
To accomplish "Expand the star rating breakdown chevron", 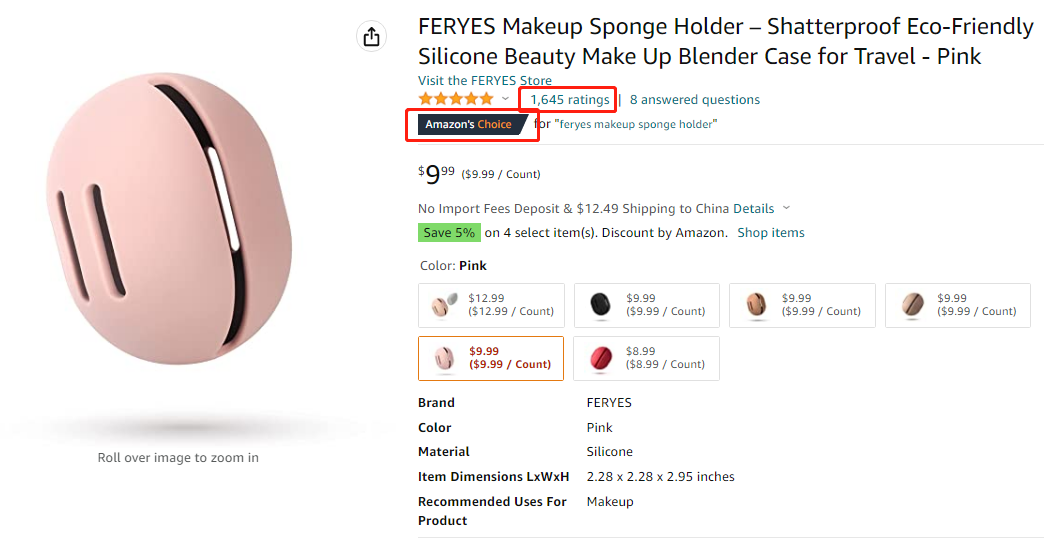I will coord(506,99).
